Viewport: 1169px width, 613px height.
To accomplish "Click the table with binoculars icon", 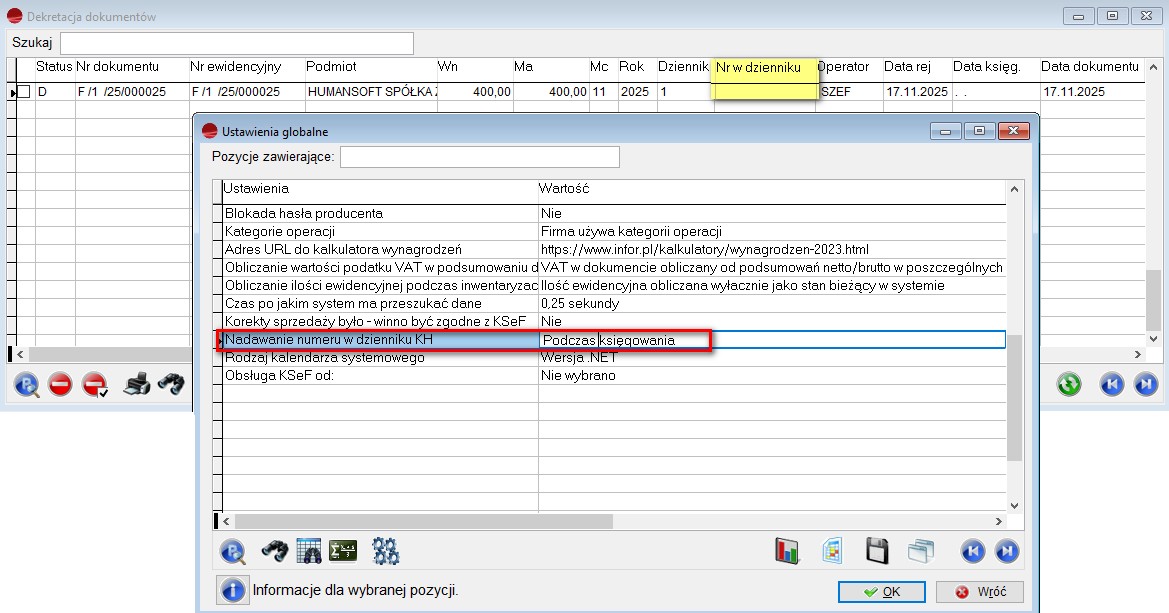I will coord(309,550).
